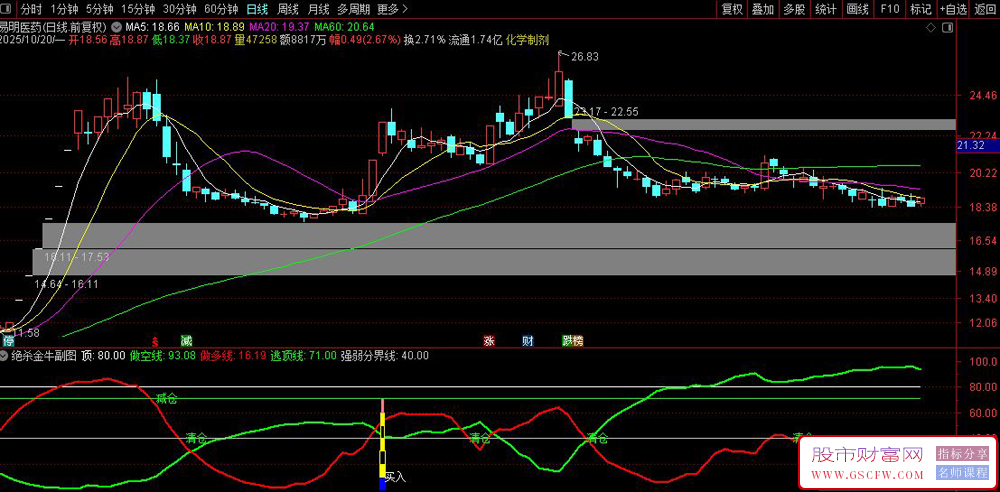
Task: Click the red $ event marker
Action: (154, 341)
